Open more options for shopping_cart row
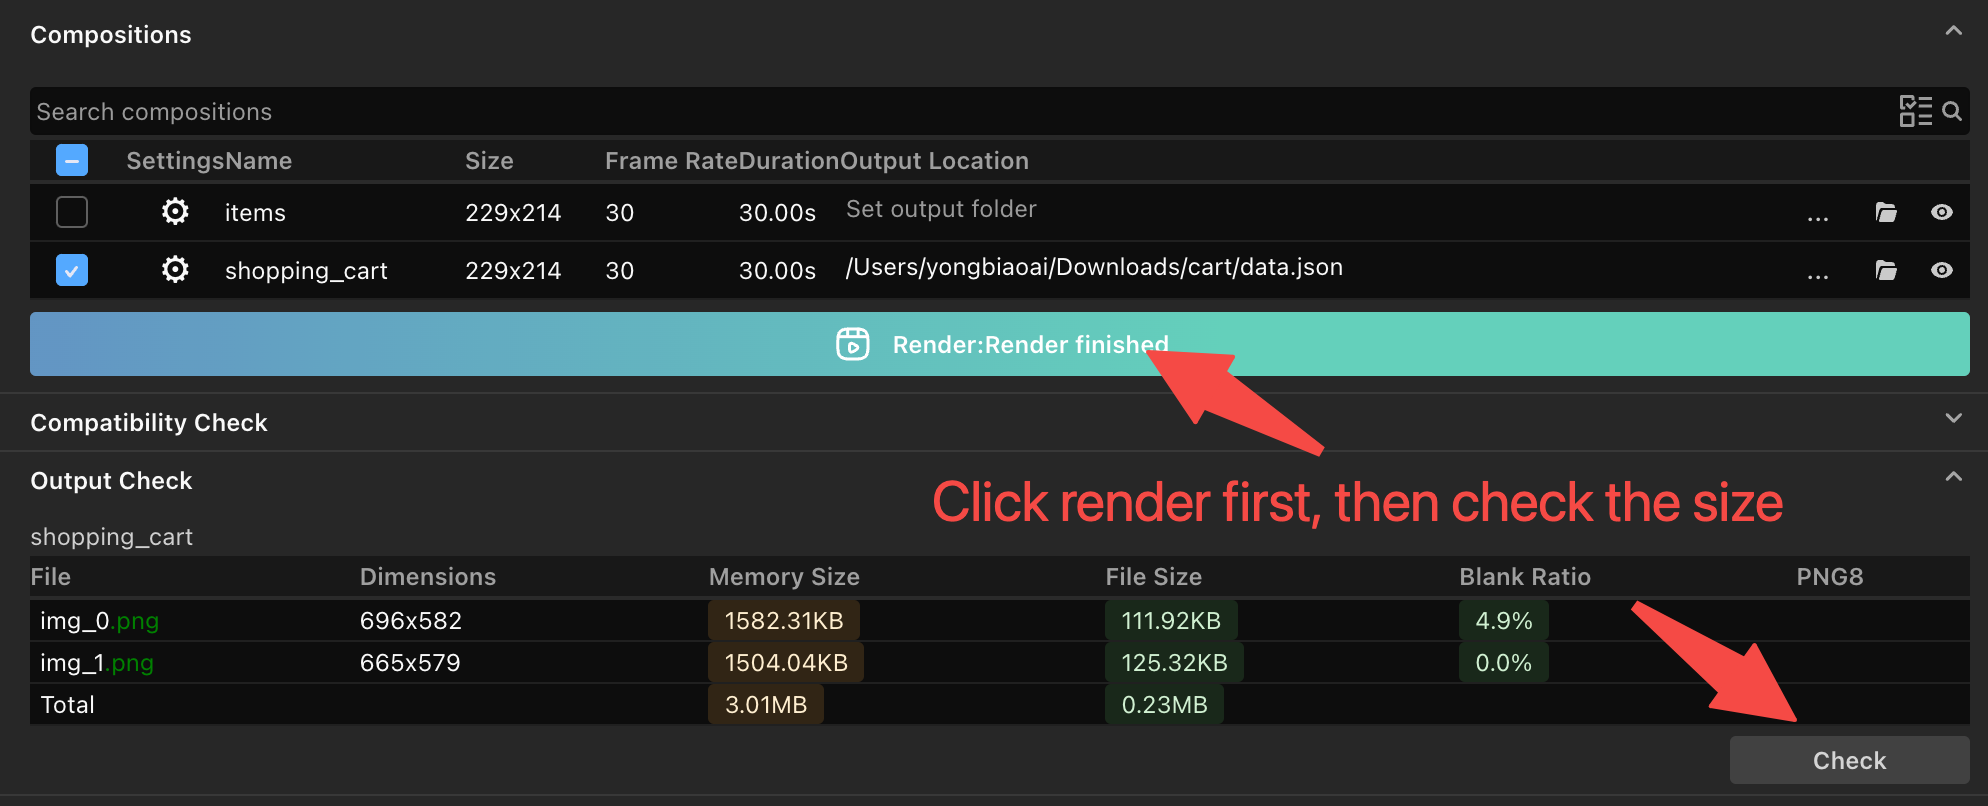 click(1818, 274)
